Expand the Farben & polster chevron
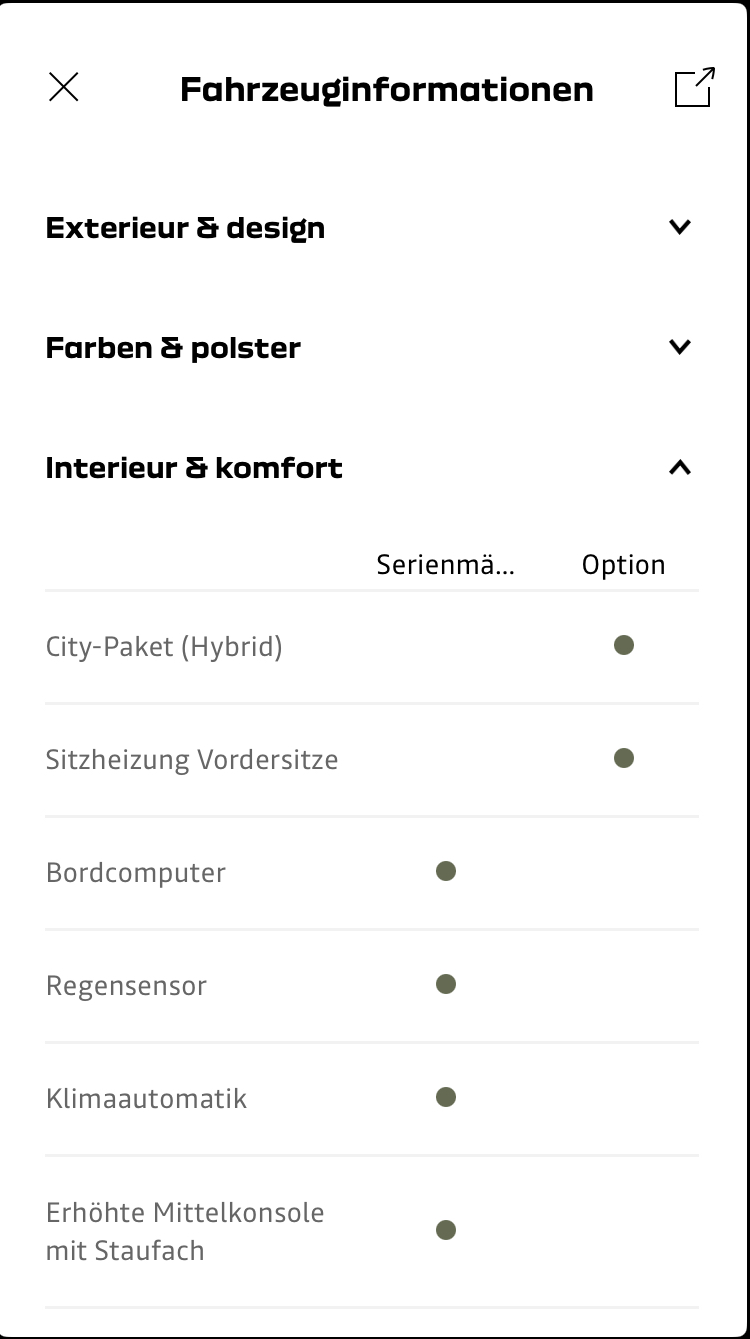Screen dimensions: 750x1339 pyautogui.click(x=680, y=347)
